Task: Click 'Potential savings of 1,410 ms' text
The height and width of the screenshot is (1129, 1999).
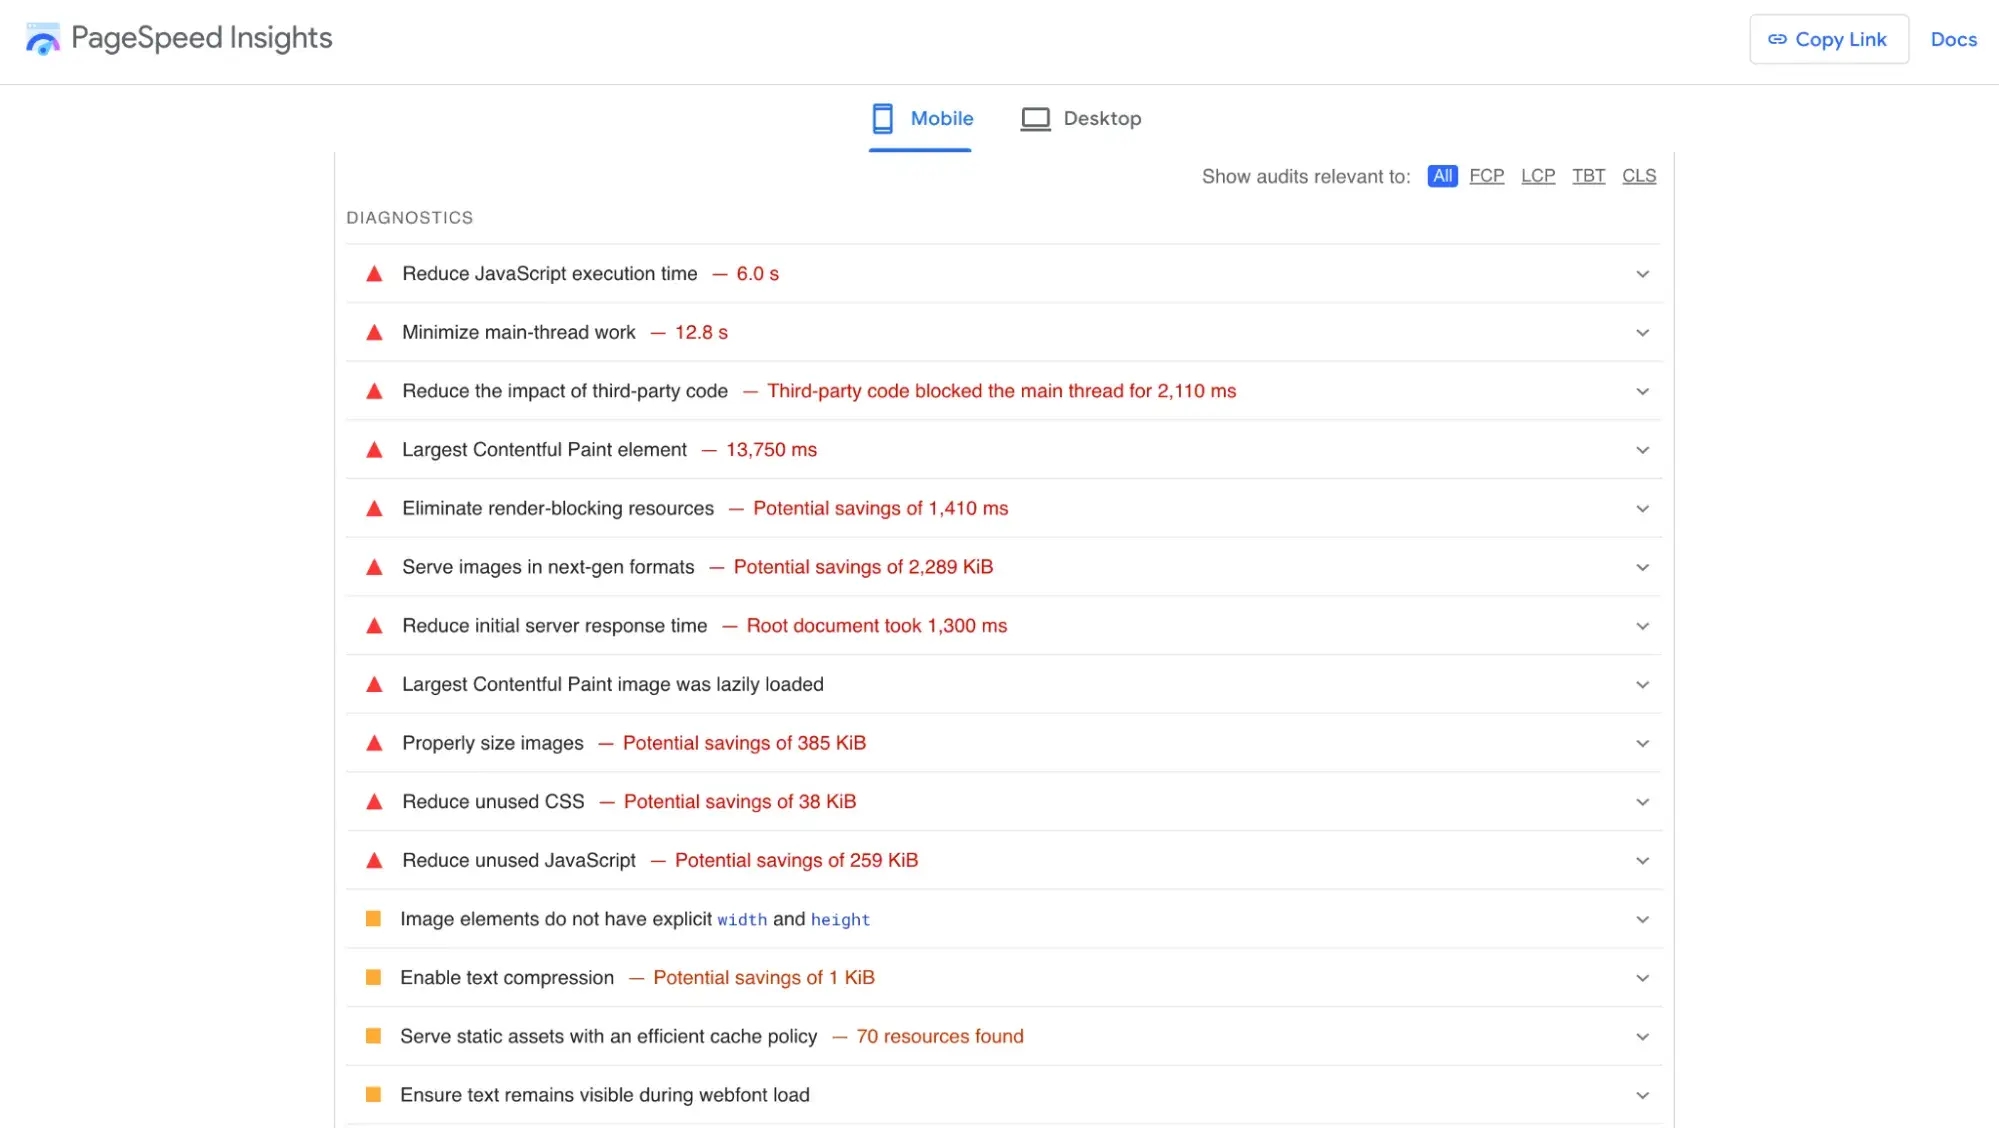Action: pos(881,509)
